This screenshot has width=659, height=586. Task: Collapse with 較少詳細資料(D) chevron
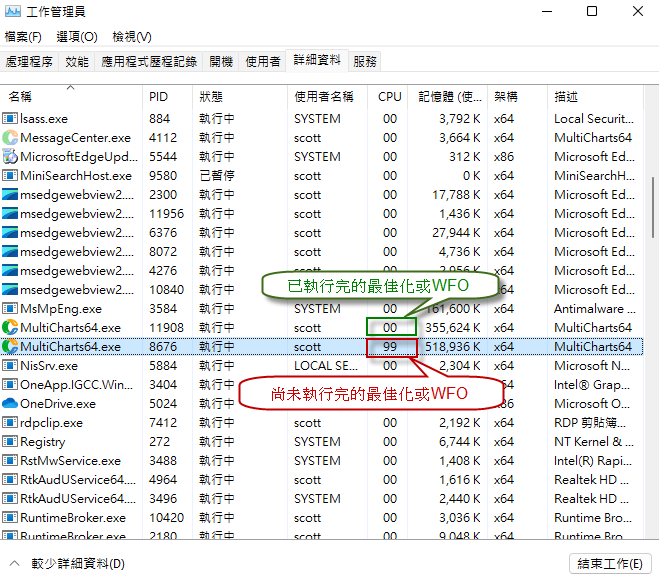coord(14,563)
